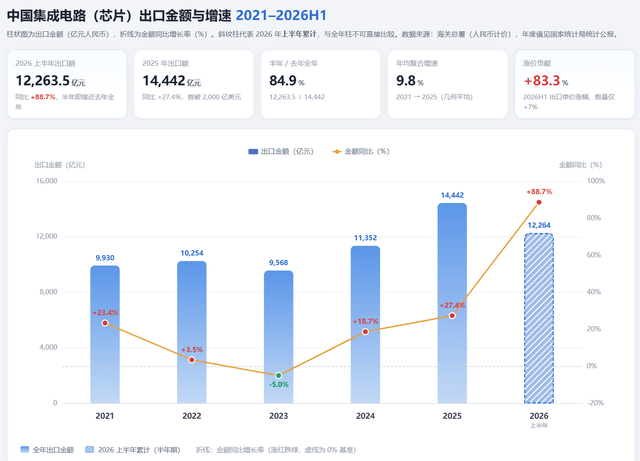
Task: Click the x-axis label 2023
Action: click(278, 416)
